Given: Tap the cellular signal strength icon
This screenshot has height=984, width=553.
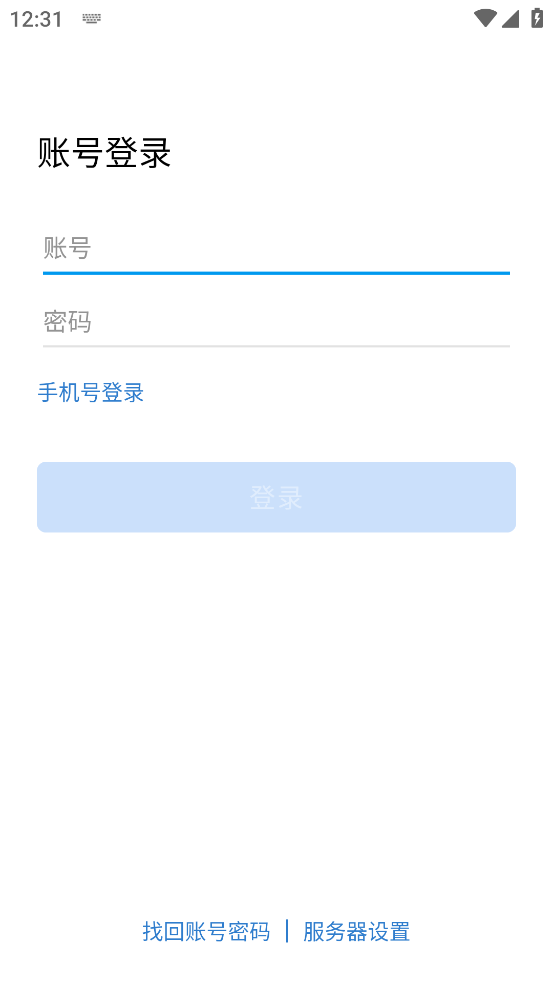Looking at the screenshot, I should point(510,18).
